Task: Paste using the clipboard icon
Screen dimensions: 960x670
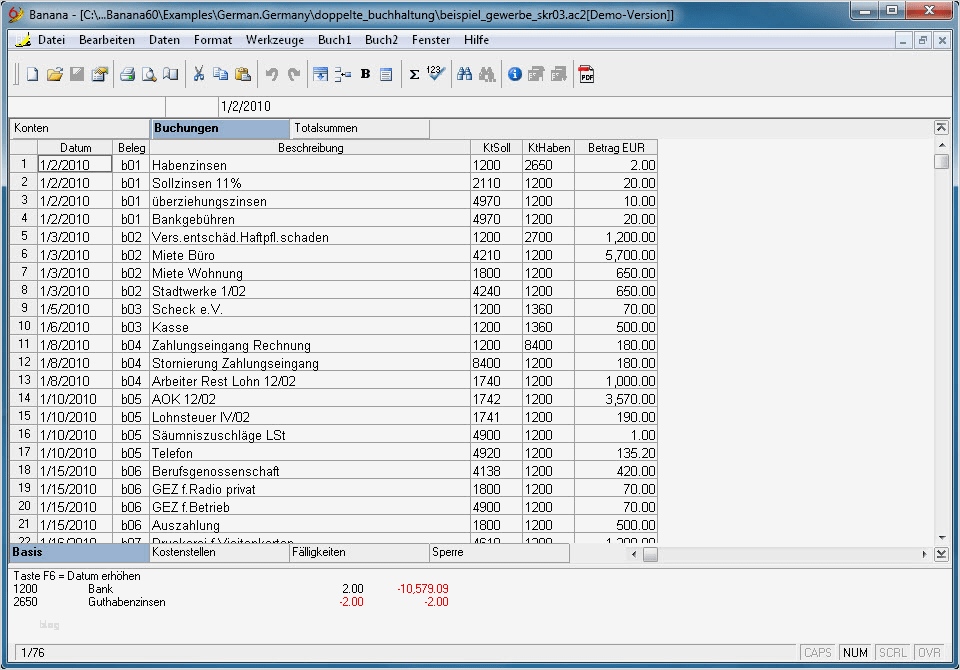Action: coord(242,74)
